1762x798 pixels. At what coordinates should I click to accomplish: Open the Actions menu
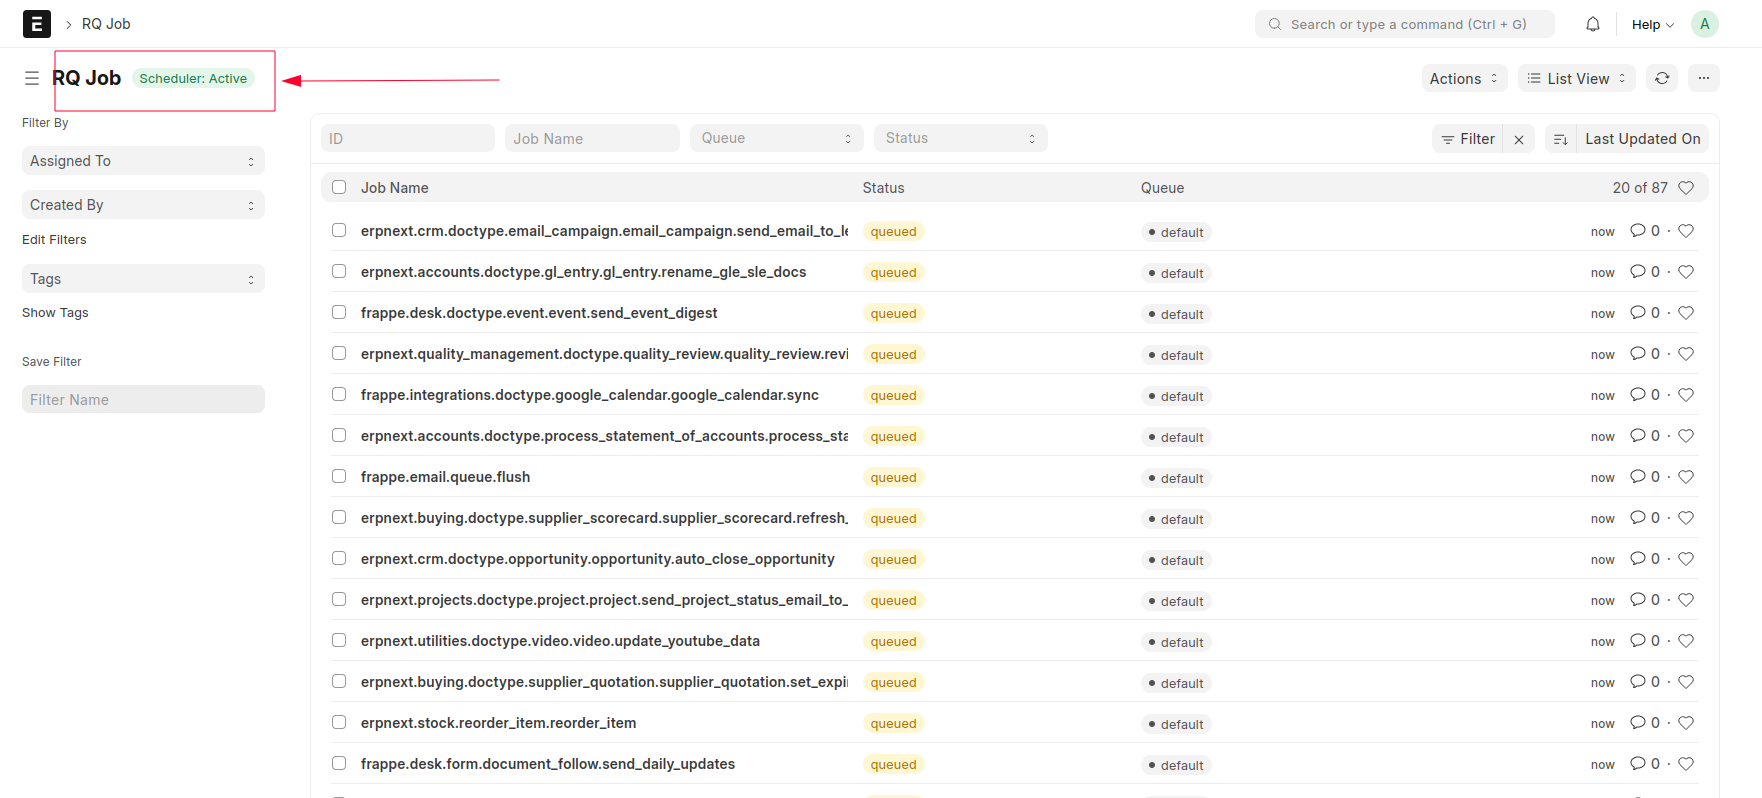click(x=1464, y=78)
